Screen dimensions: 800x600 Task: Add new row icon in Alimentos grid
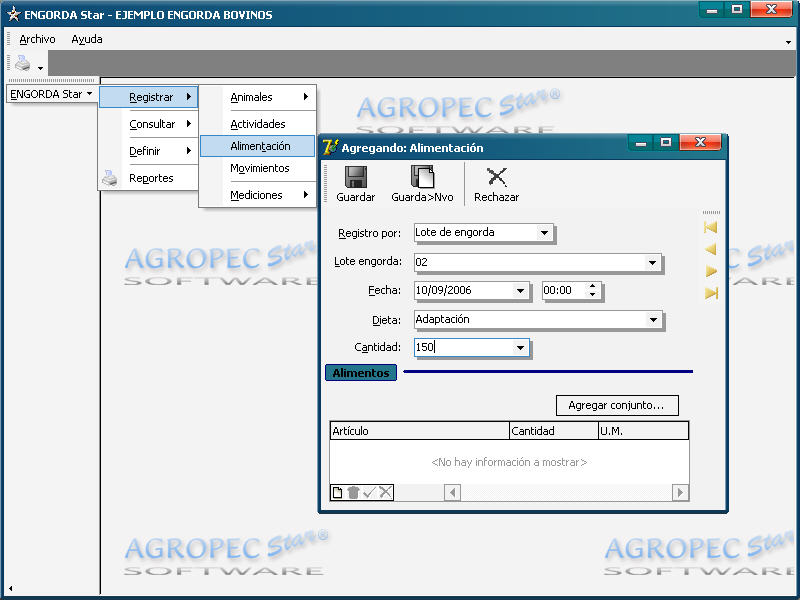click(x=337, y=492)
